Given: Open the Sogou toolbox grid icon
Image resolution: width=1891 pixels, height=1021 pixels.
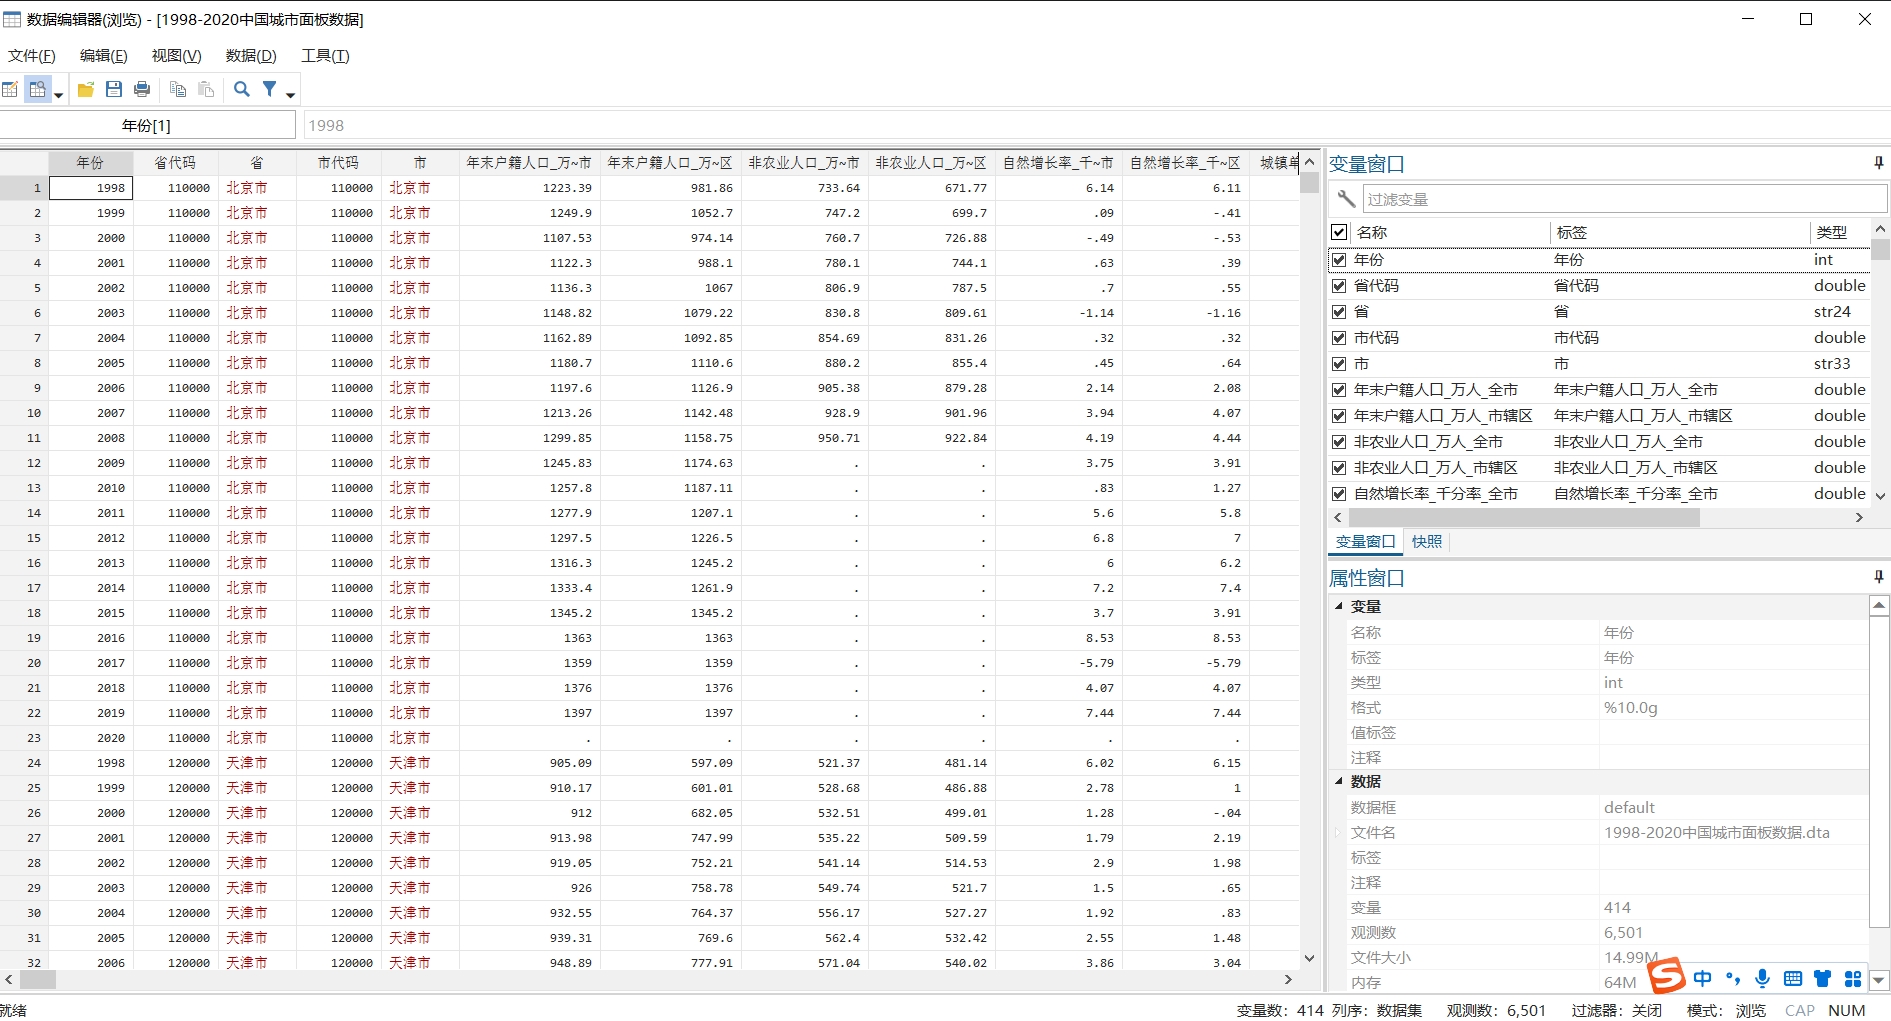Looking at the screenshot, I should [1853, 978].
